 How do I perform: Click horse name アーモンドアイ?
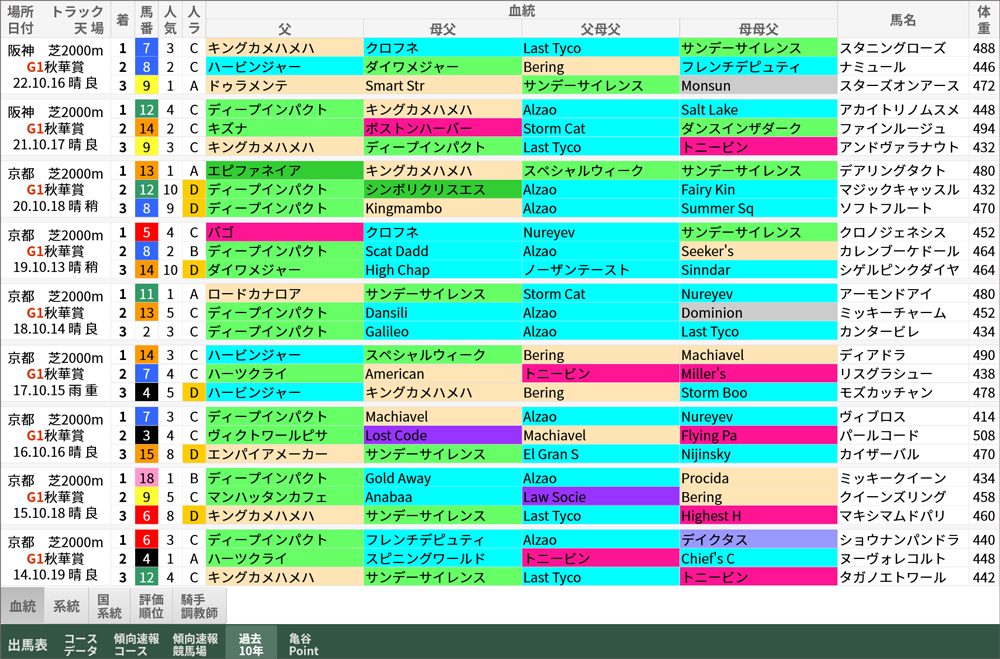885,294
